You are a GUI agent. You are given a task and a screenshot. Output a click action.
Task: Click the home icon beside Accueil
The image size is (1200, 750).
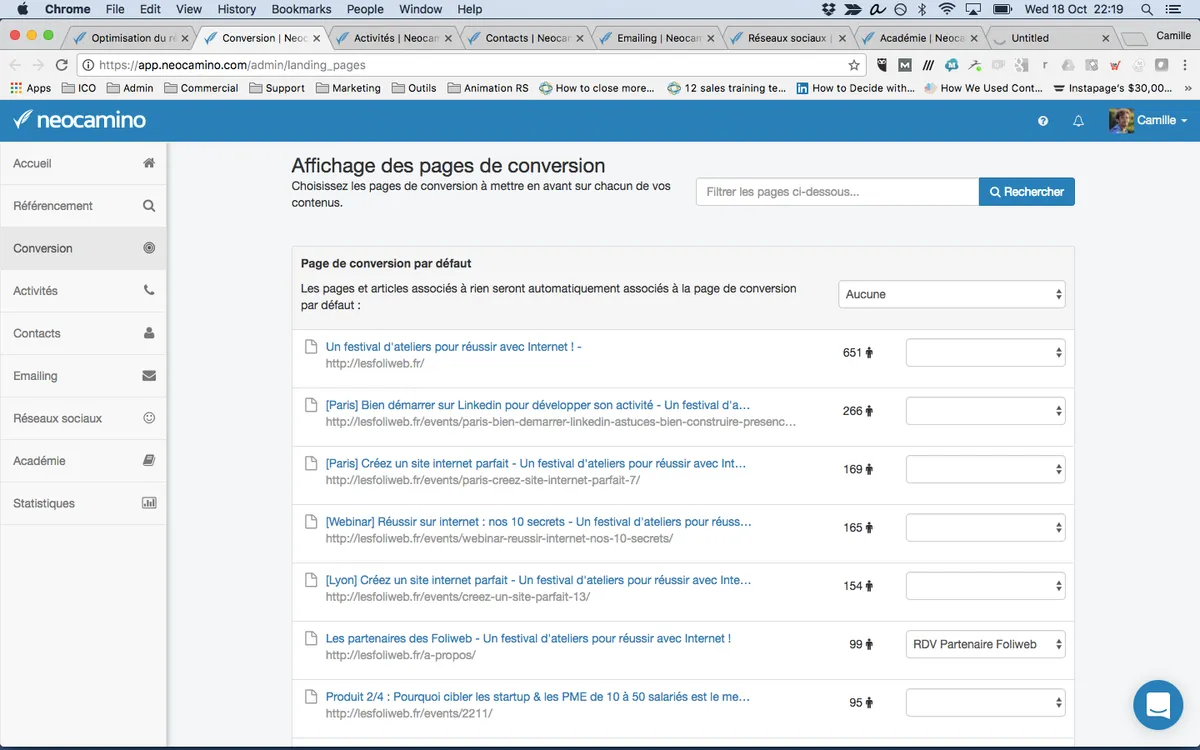(x=149, y=163)
